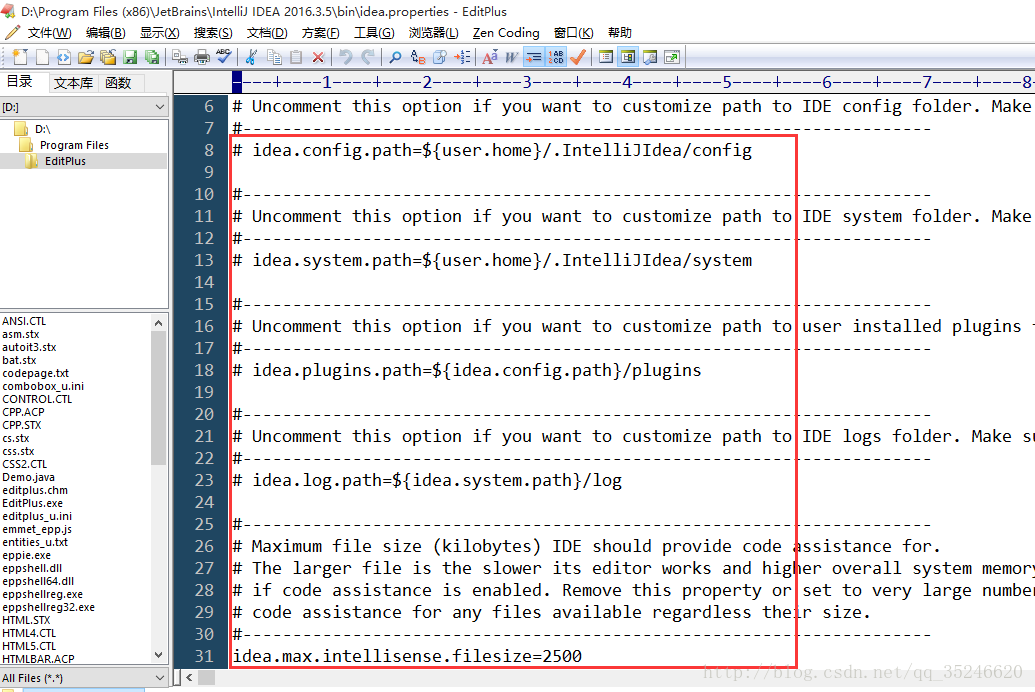Click the open remote/multiple folders icon

click(x=108, y=57)
